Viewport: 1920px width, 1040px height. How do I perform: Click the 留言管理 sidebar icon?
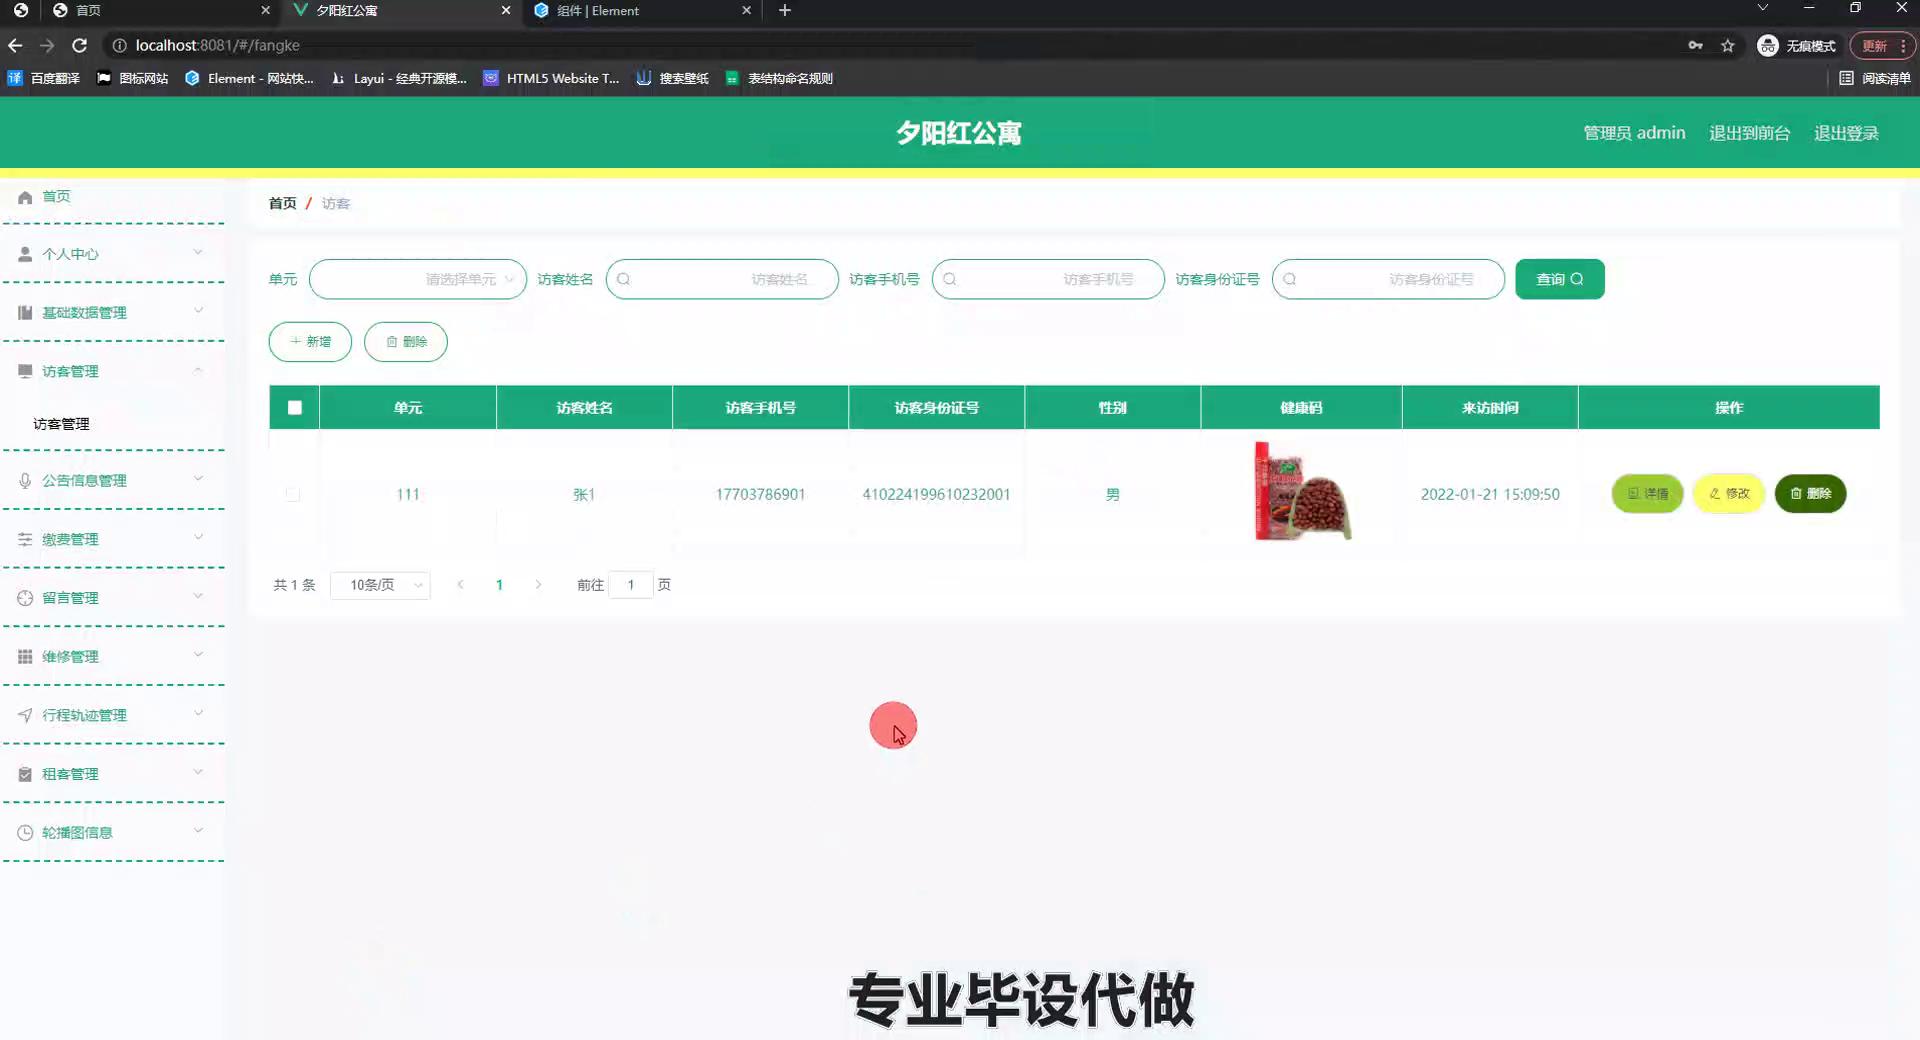(x=25, y=598)
